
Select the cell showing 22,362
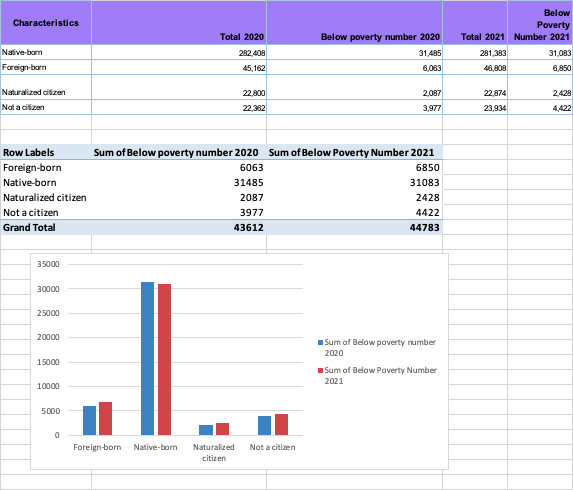(x=179, y=107)
